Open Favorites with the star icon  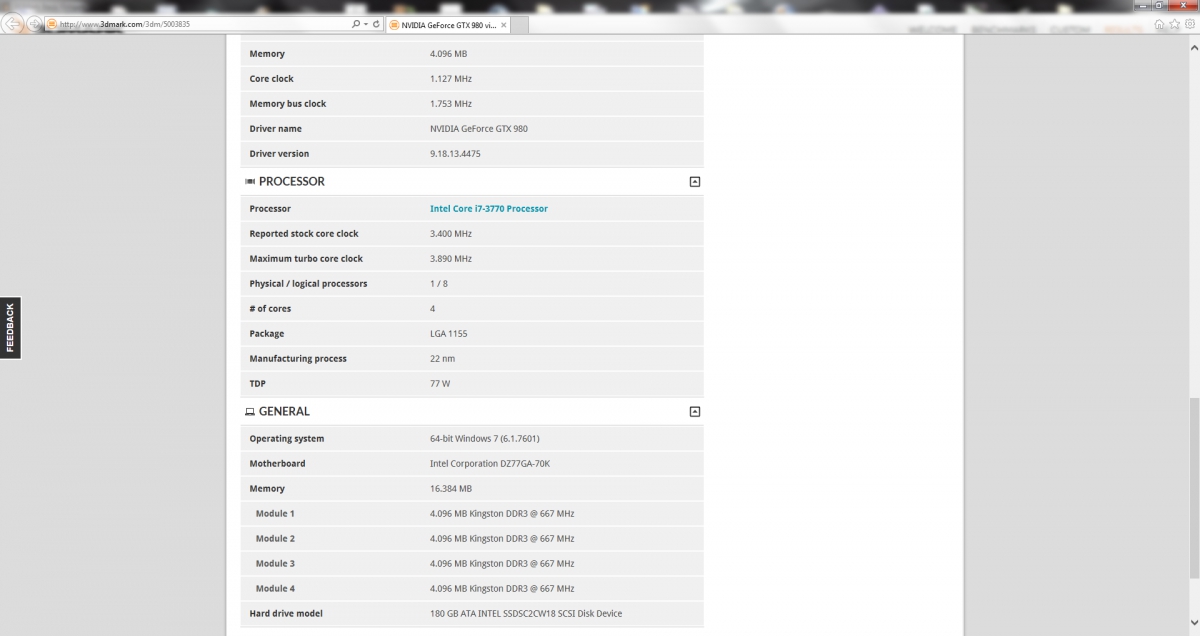click(x=1174, y=24)
